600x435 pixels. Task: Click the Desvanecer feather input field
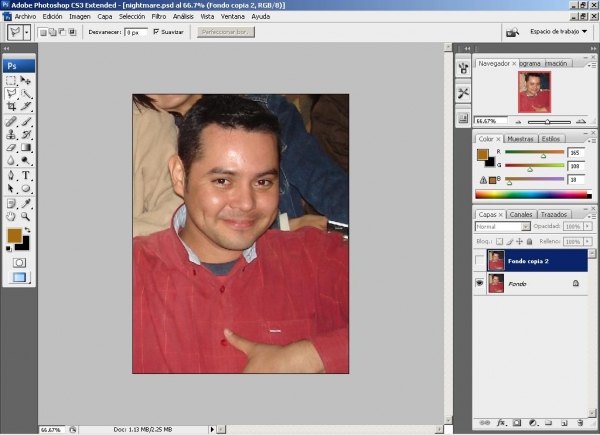tap(136, 33)
